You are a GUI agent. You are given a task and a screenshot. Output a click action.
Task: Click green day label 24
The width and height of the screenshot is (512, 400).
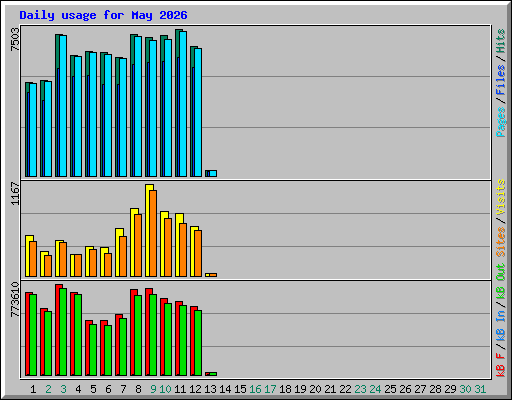click(375, 389)
